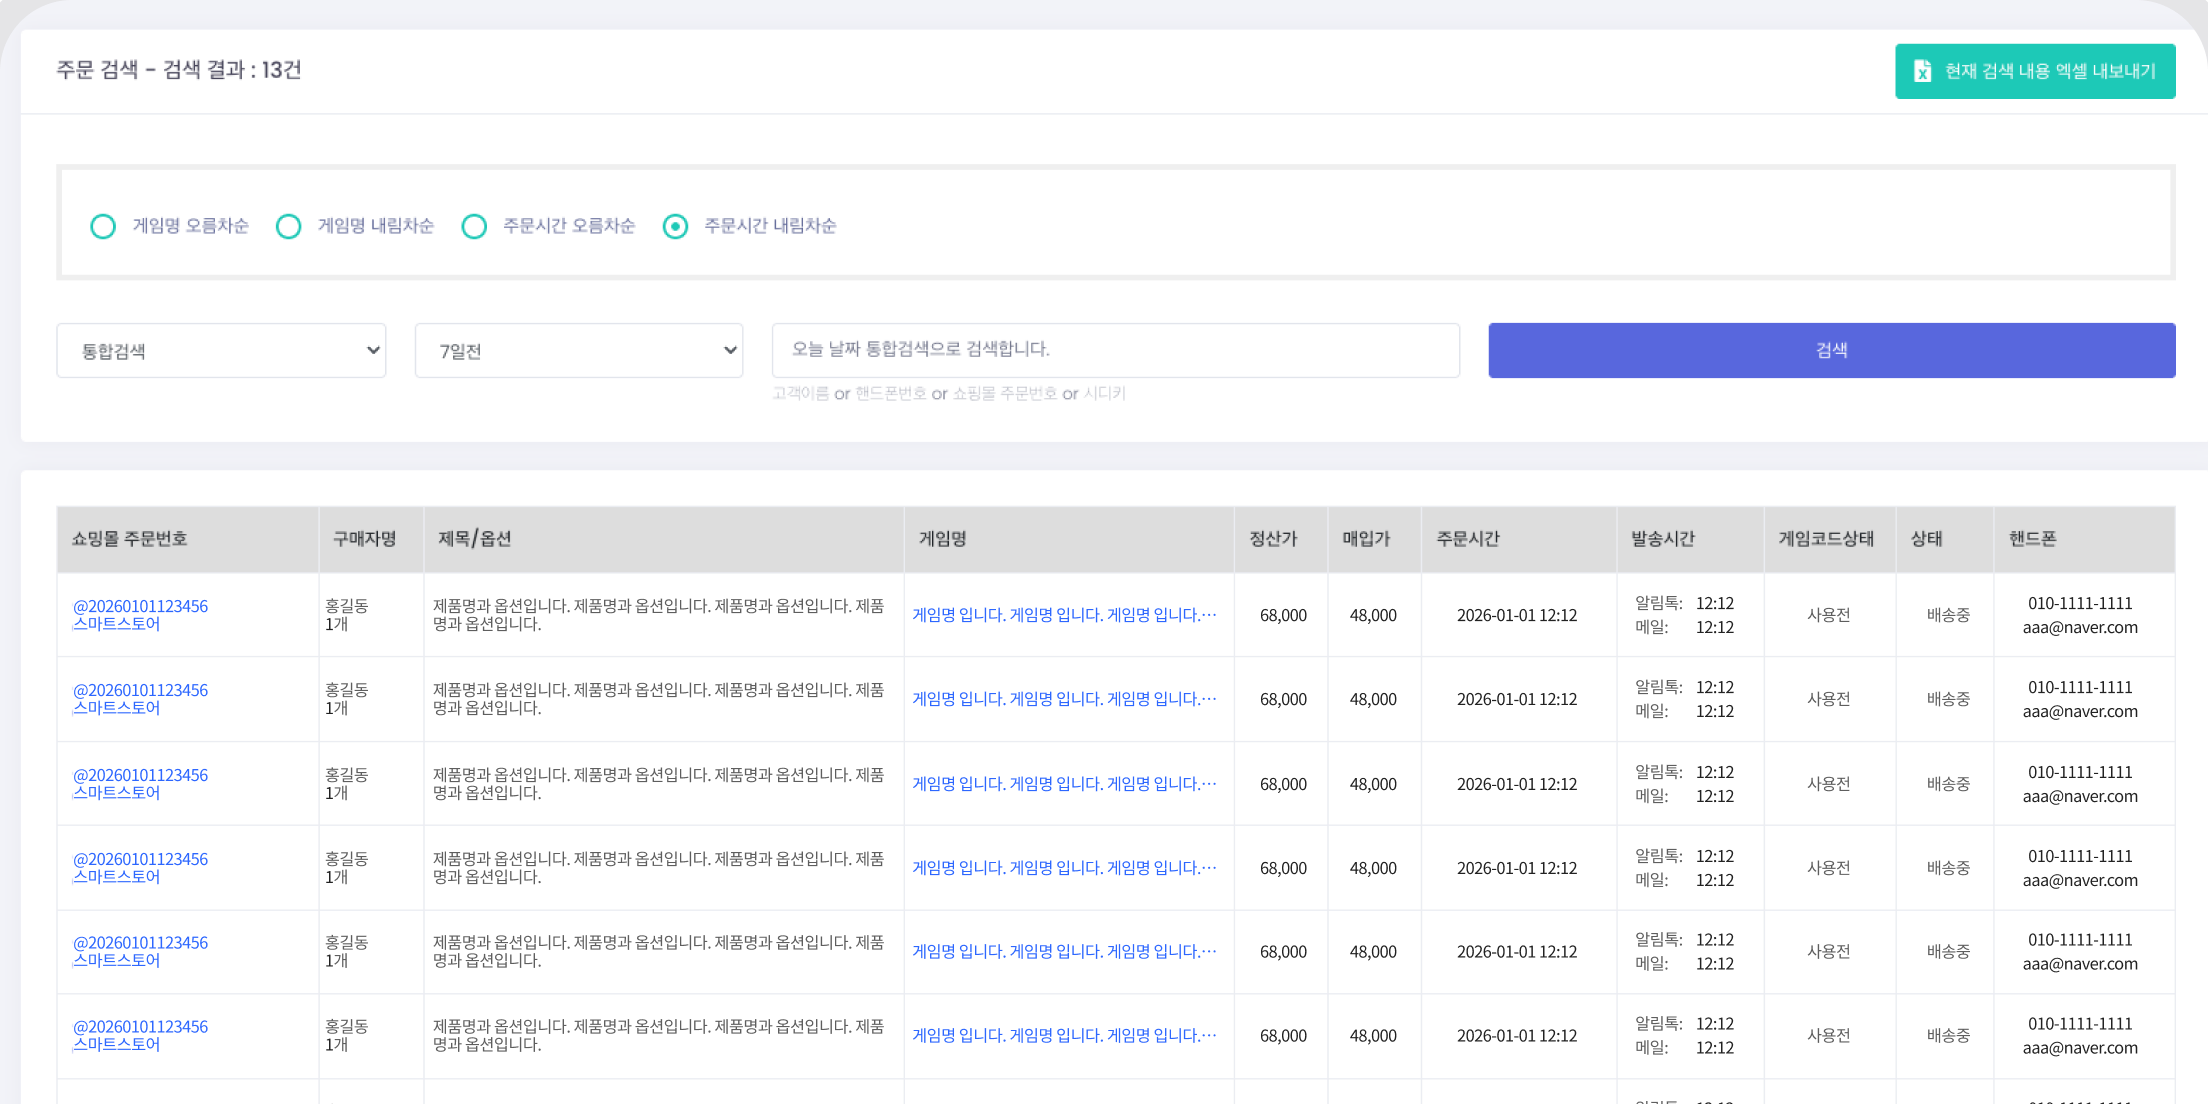Select 게임명 오름차순 sort option
The height and width of the screenshot is (1104, 2208).
103,226
